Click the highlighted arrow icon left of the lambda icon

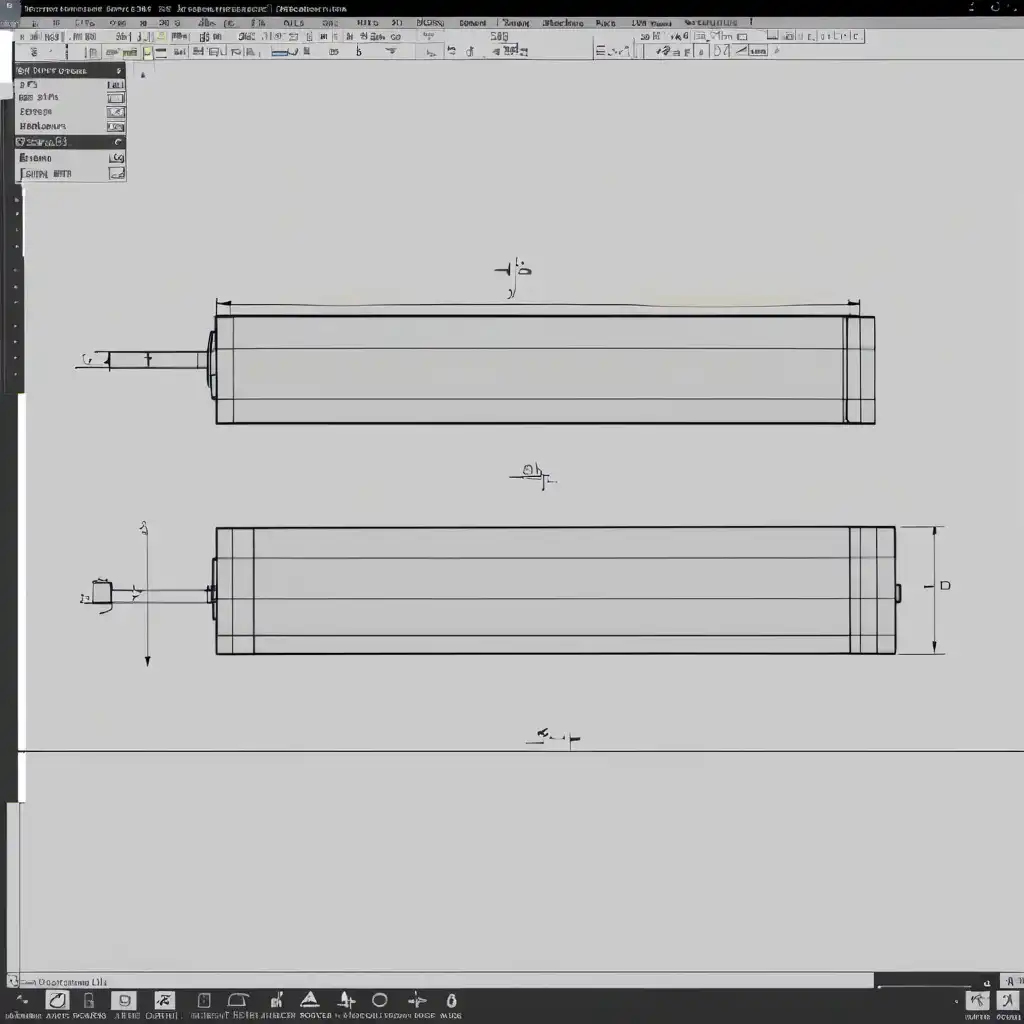click(977, 1000)
